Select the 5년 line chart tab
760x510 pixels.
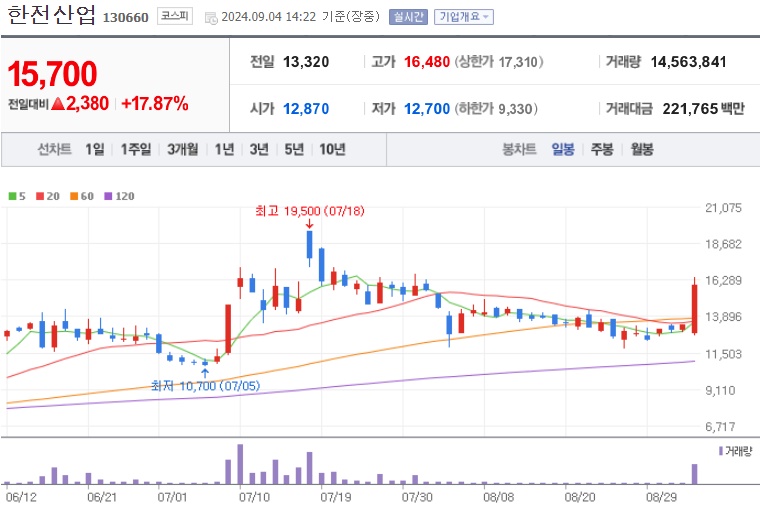point(294,149)
